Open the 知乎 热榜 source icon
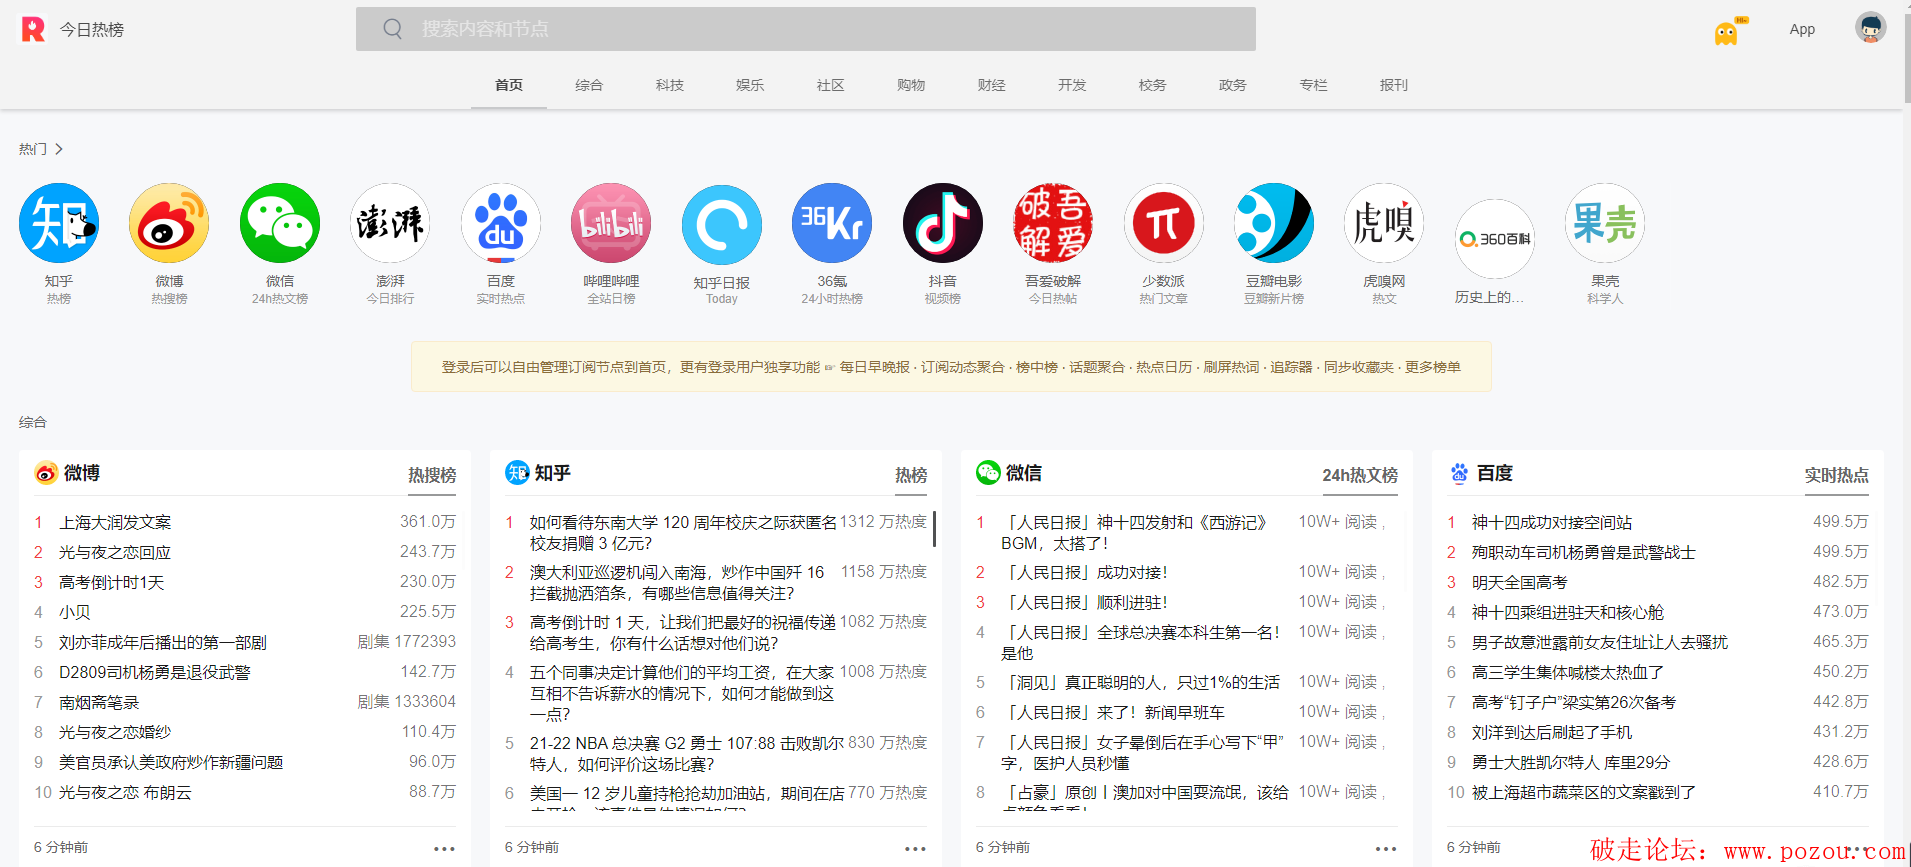1911x867 pixels. click(59, 223)
